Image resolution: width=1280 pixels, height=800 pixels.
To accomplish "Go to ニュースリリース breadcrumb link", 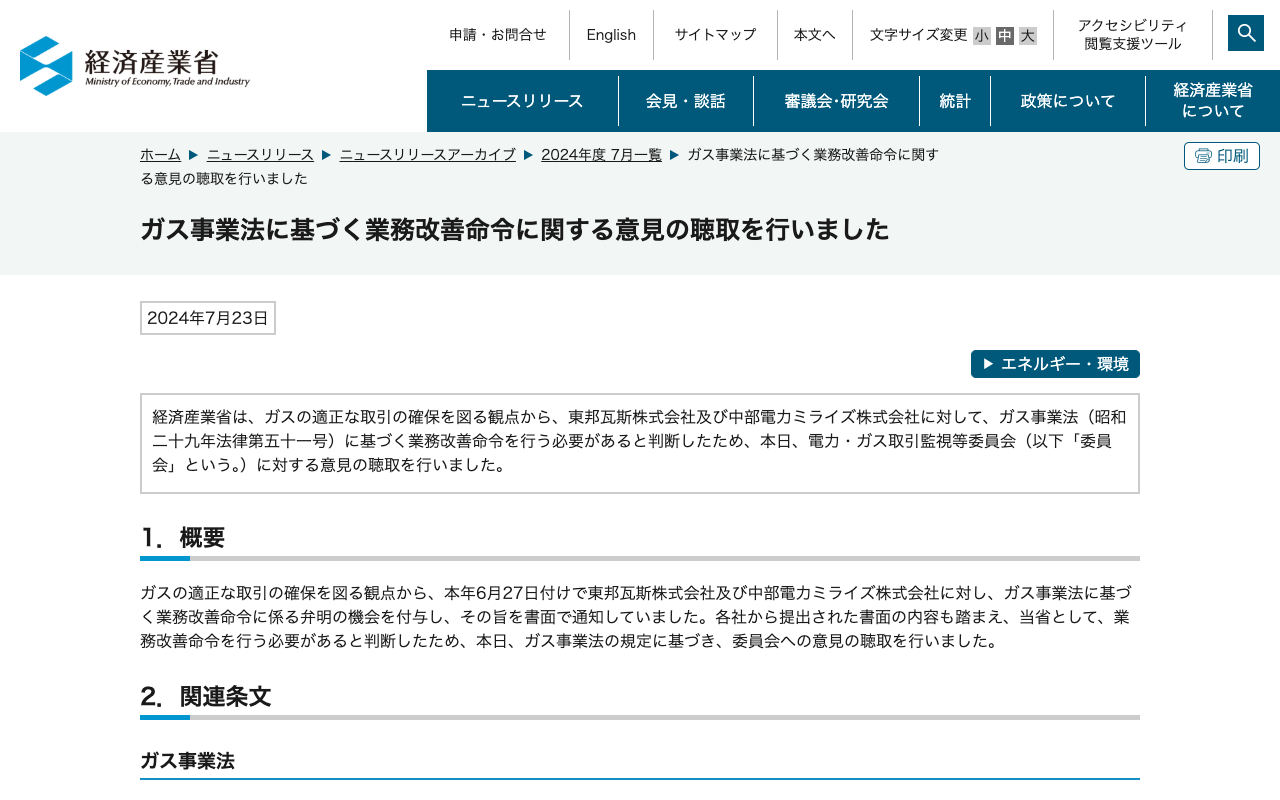I will [x=260, y=155].
